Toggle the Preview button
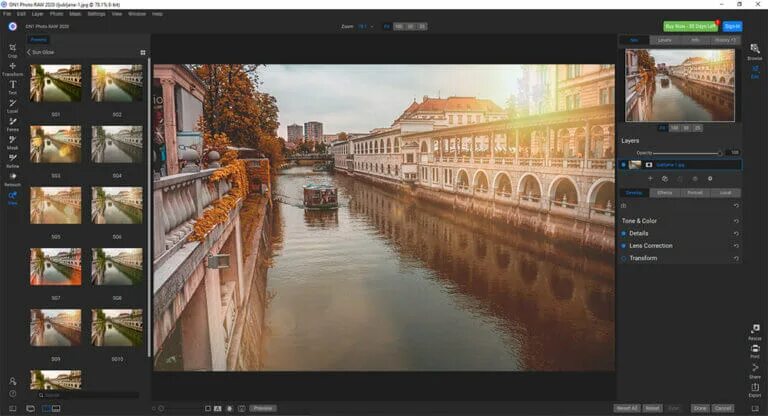This screenshot has height=416, width=768. (263, 408)
